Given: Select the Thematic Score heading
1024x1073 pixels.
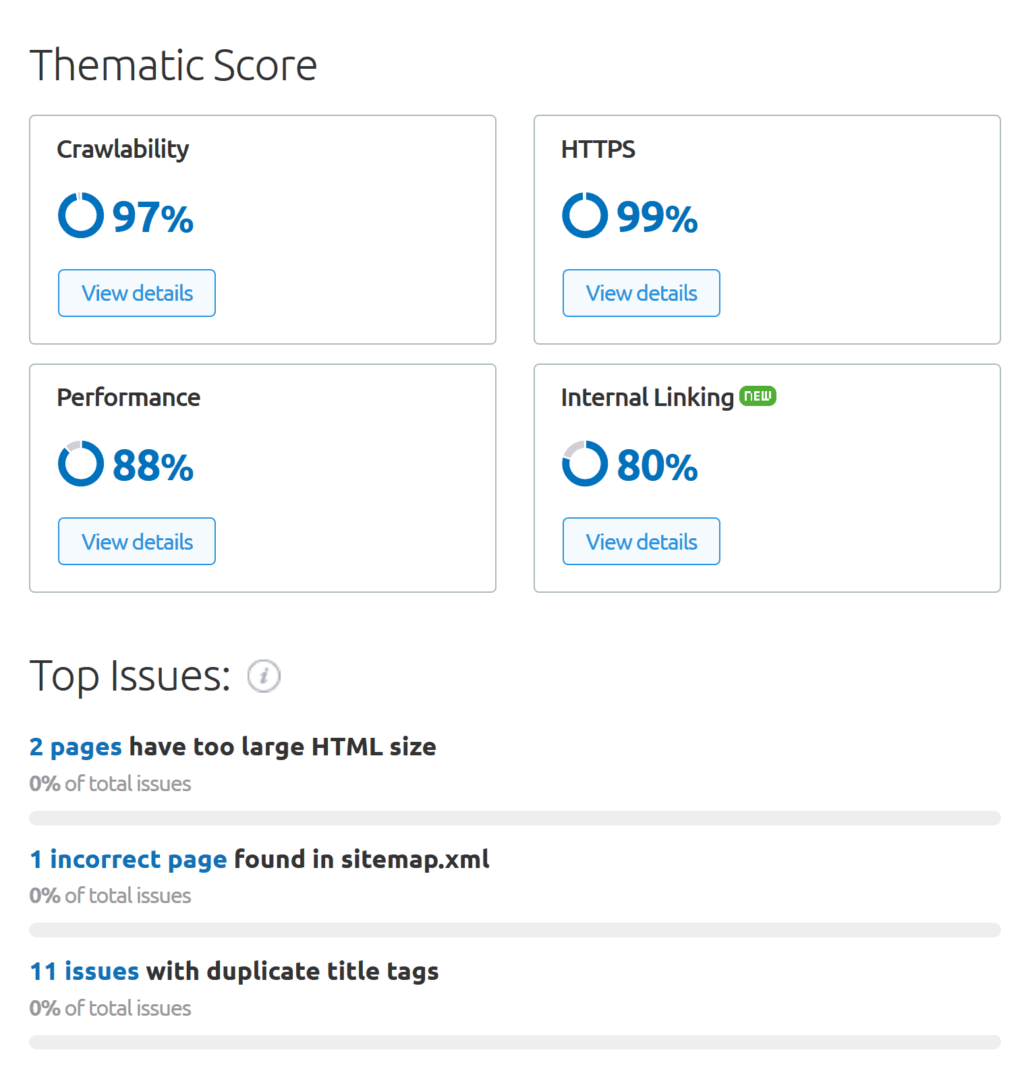Looking at the screenshot, I should tap(173, 64).
